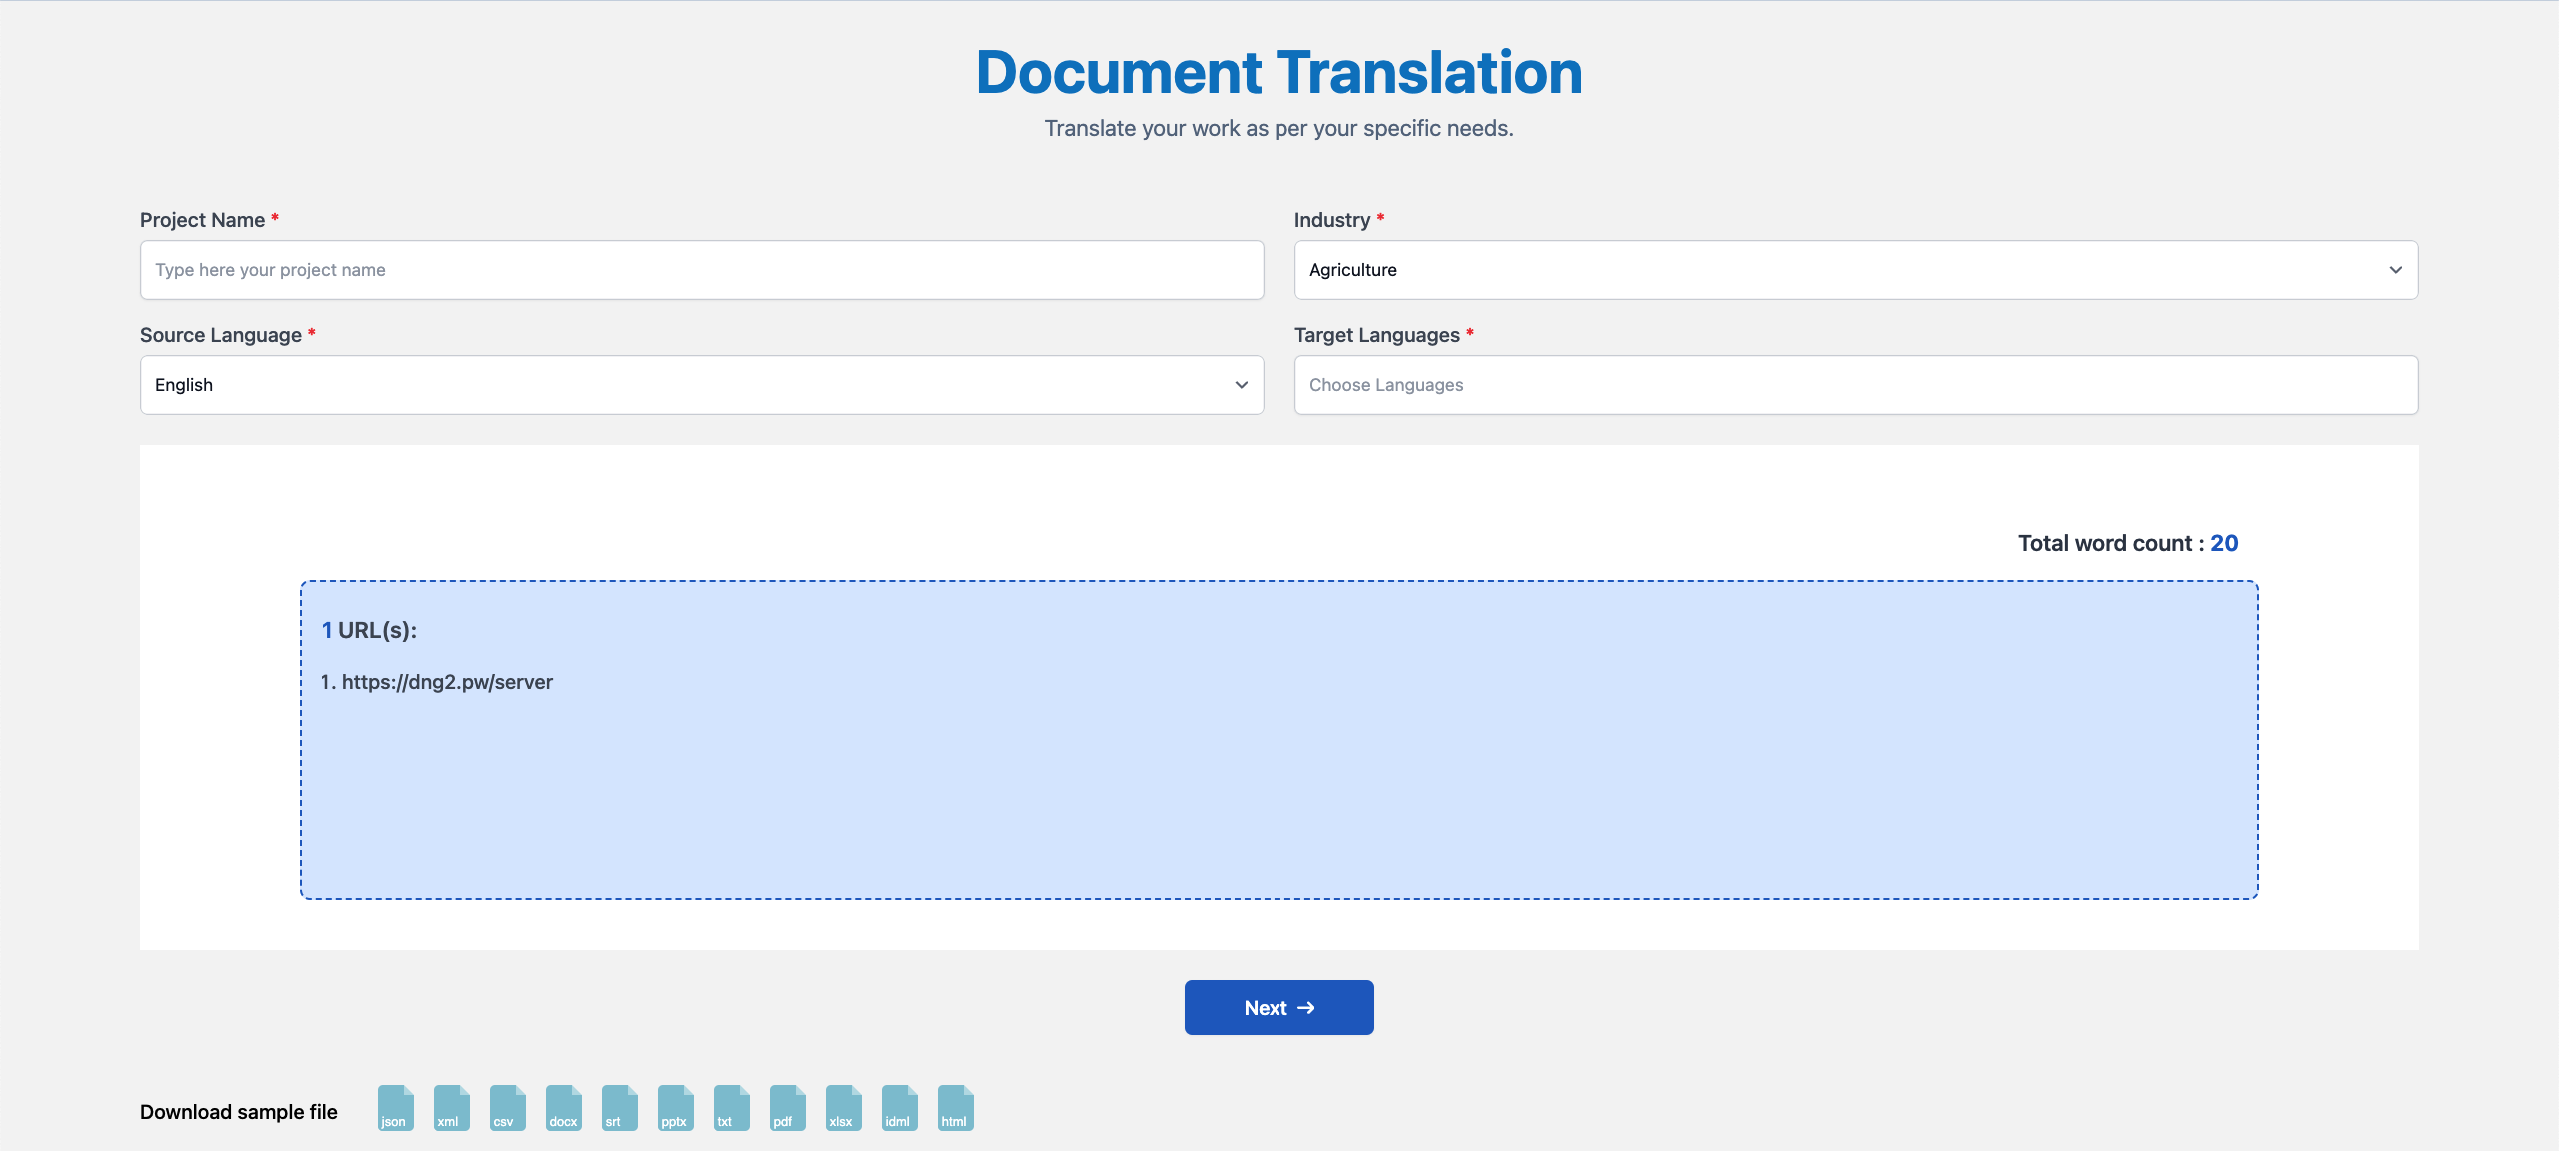
Task: Download the pptx sample file
Action: click(675, 1108)
